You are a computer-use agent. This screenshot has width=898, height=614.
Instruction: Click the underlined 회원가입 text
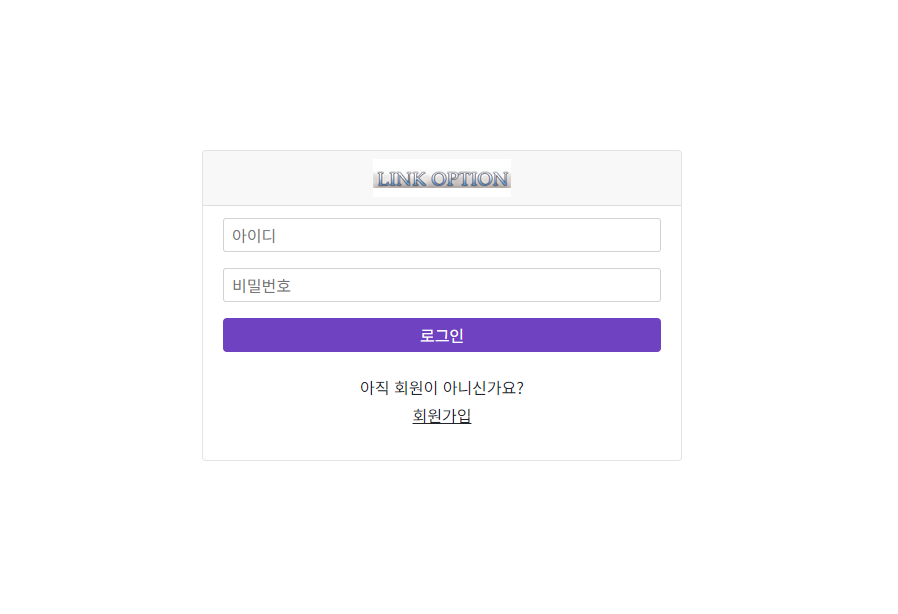coord(442,415)
